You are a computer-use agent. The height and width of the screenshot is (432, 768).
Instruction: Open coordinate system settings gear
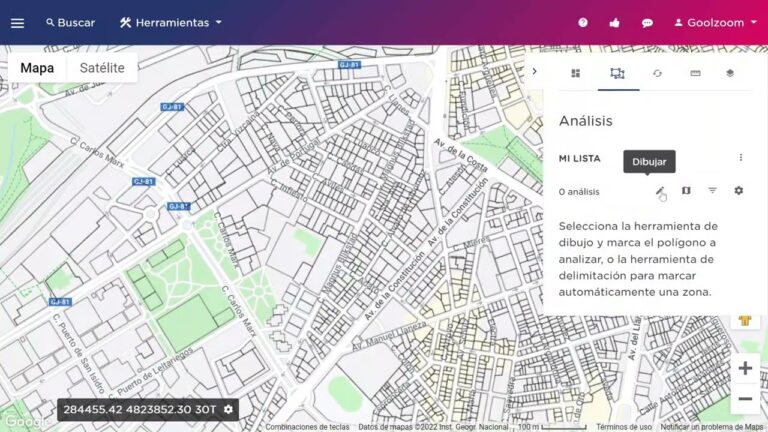(228, 409)
